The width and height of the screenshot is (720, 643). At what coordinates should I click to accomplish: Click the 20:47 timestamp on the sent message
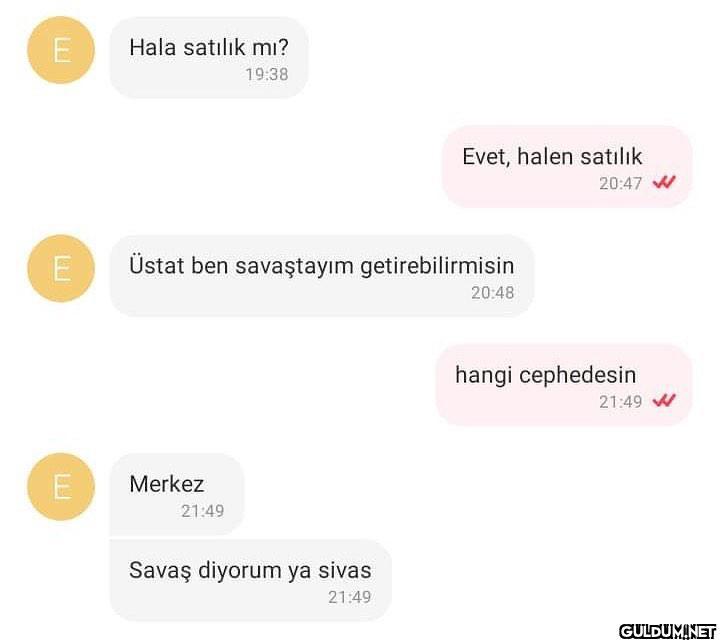pyautogui.click(x=620, y=183)
